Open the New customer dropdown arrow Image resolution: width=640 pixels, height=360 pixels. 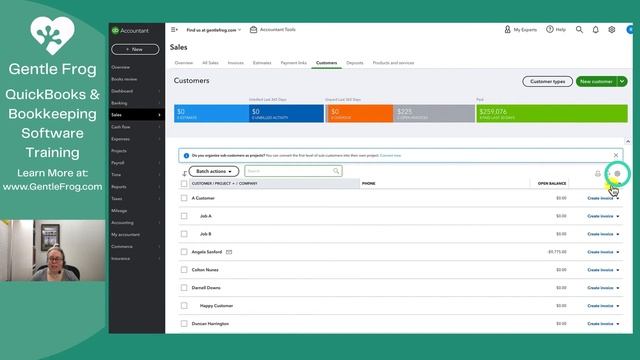622,82
